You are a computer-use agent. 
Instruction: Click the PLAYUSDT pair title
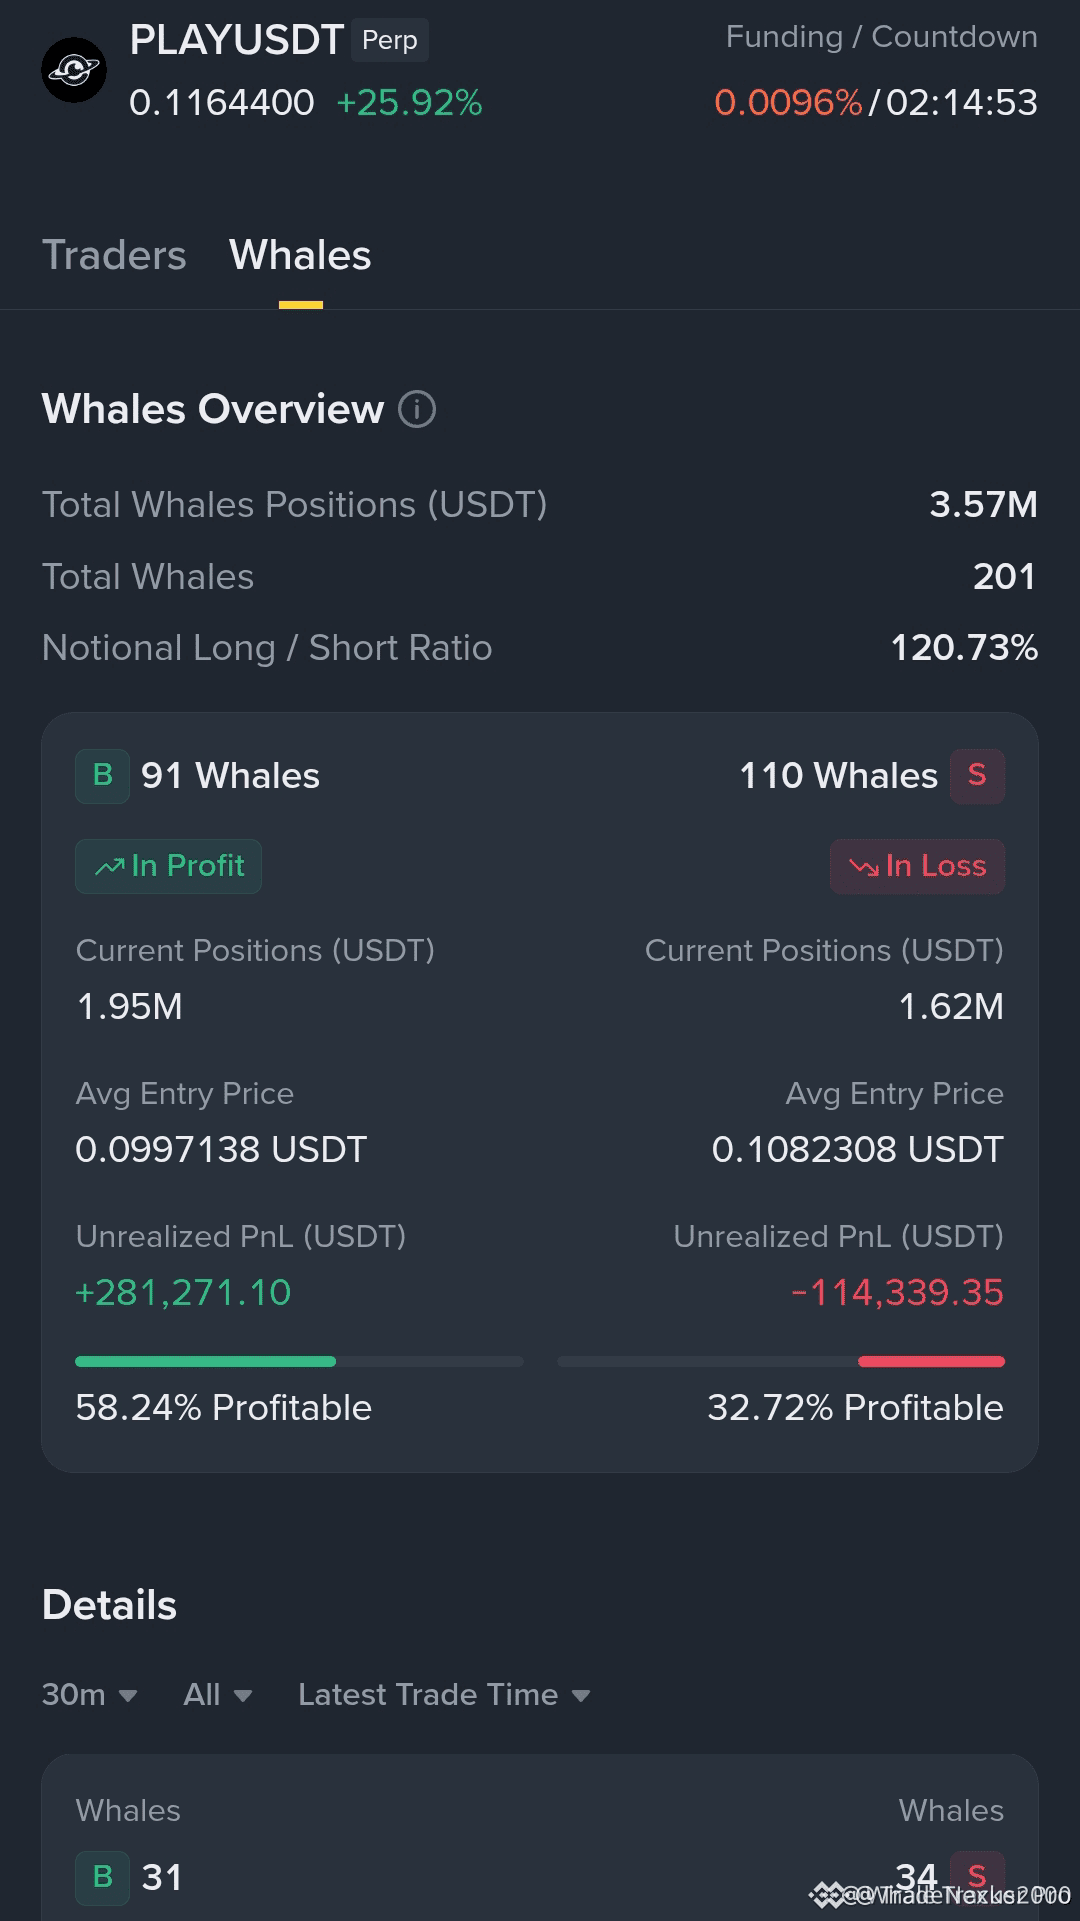pos(237,40)
